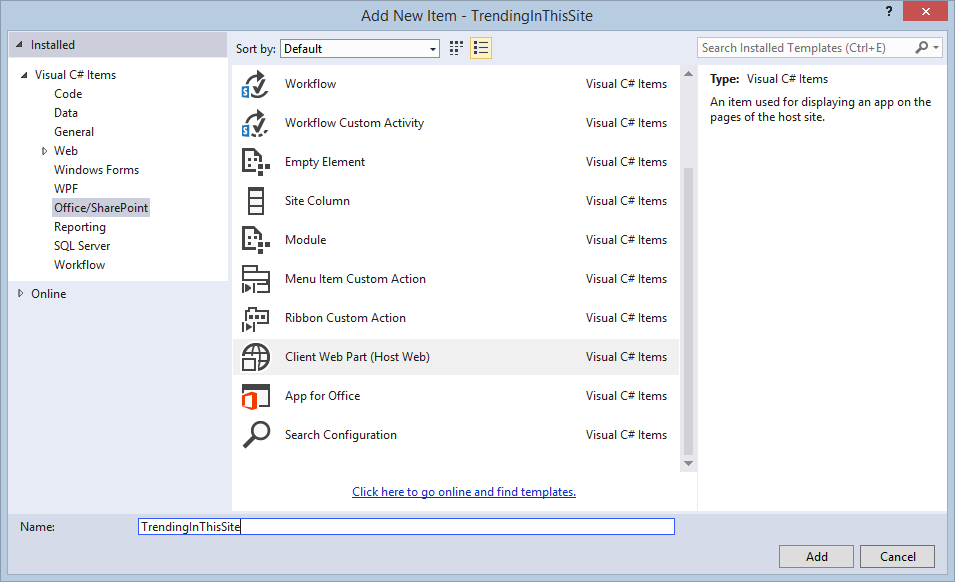Open the help question mark
Screen dimensions: 955x582
(x=889, y=11)
